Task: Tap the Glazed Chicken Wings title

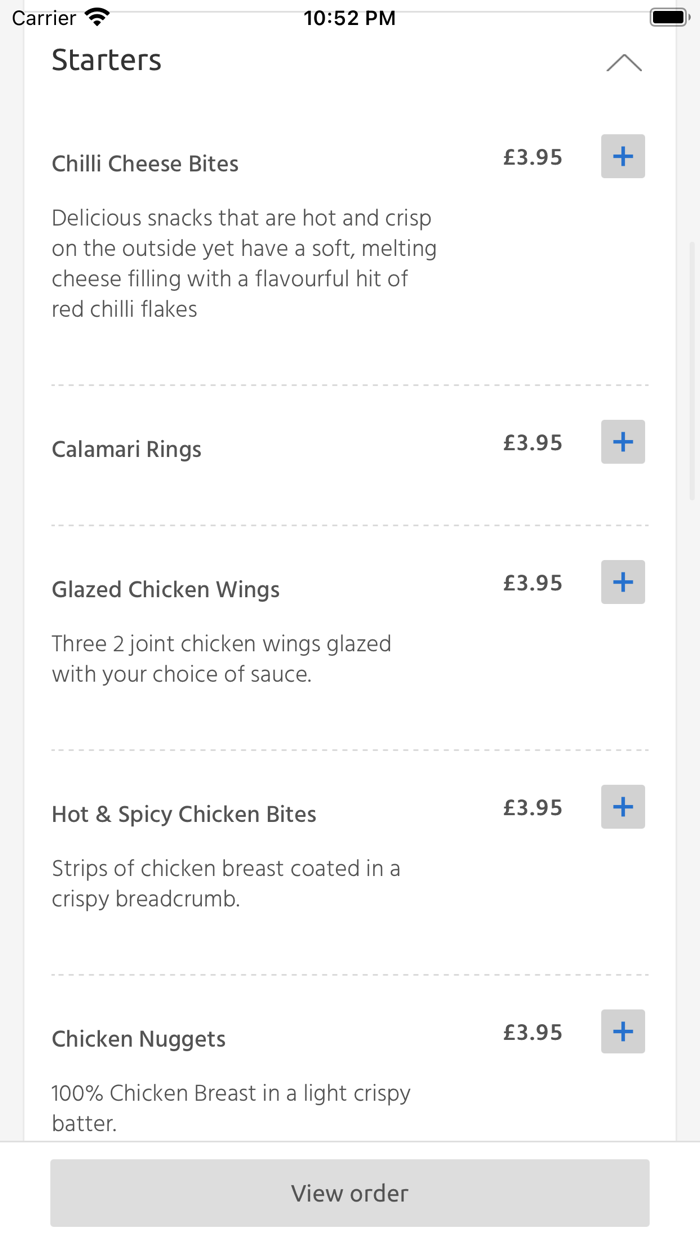Action: tap(166, 590)
